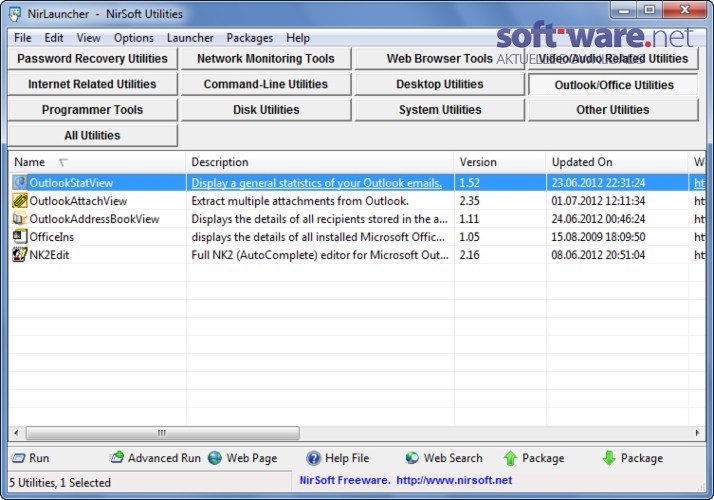Click the Advanced Run button label
The height and width of the screenshot is (500, 714).
164,458
